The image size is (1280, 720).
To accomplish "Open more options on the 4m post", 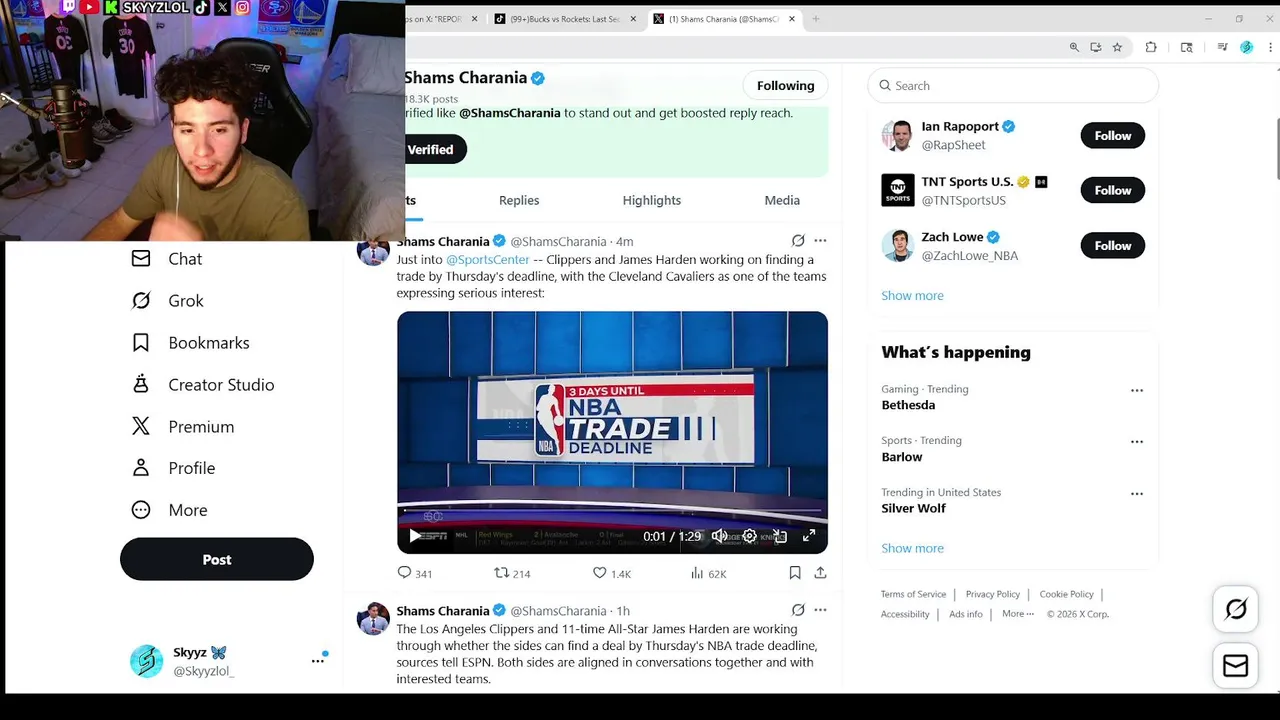I will coord(820,241).
